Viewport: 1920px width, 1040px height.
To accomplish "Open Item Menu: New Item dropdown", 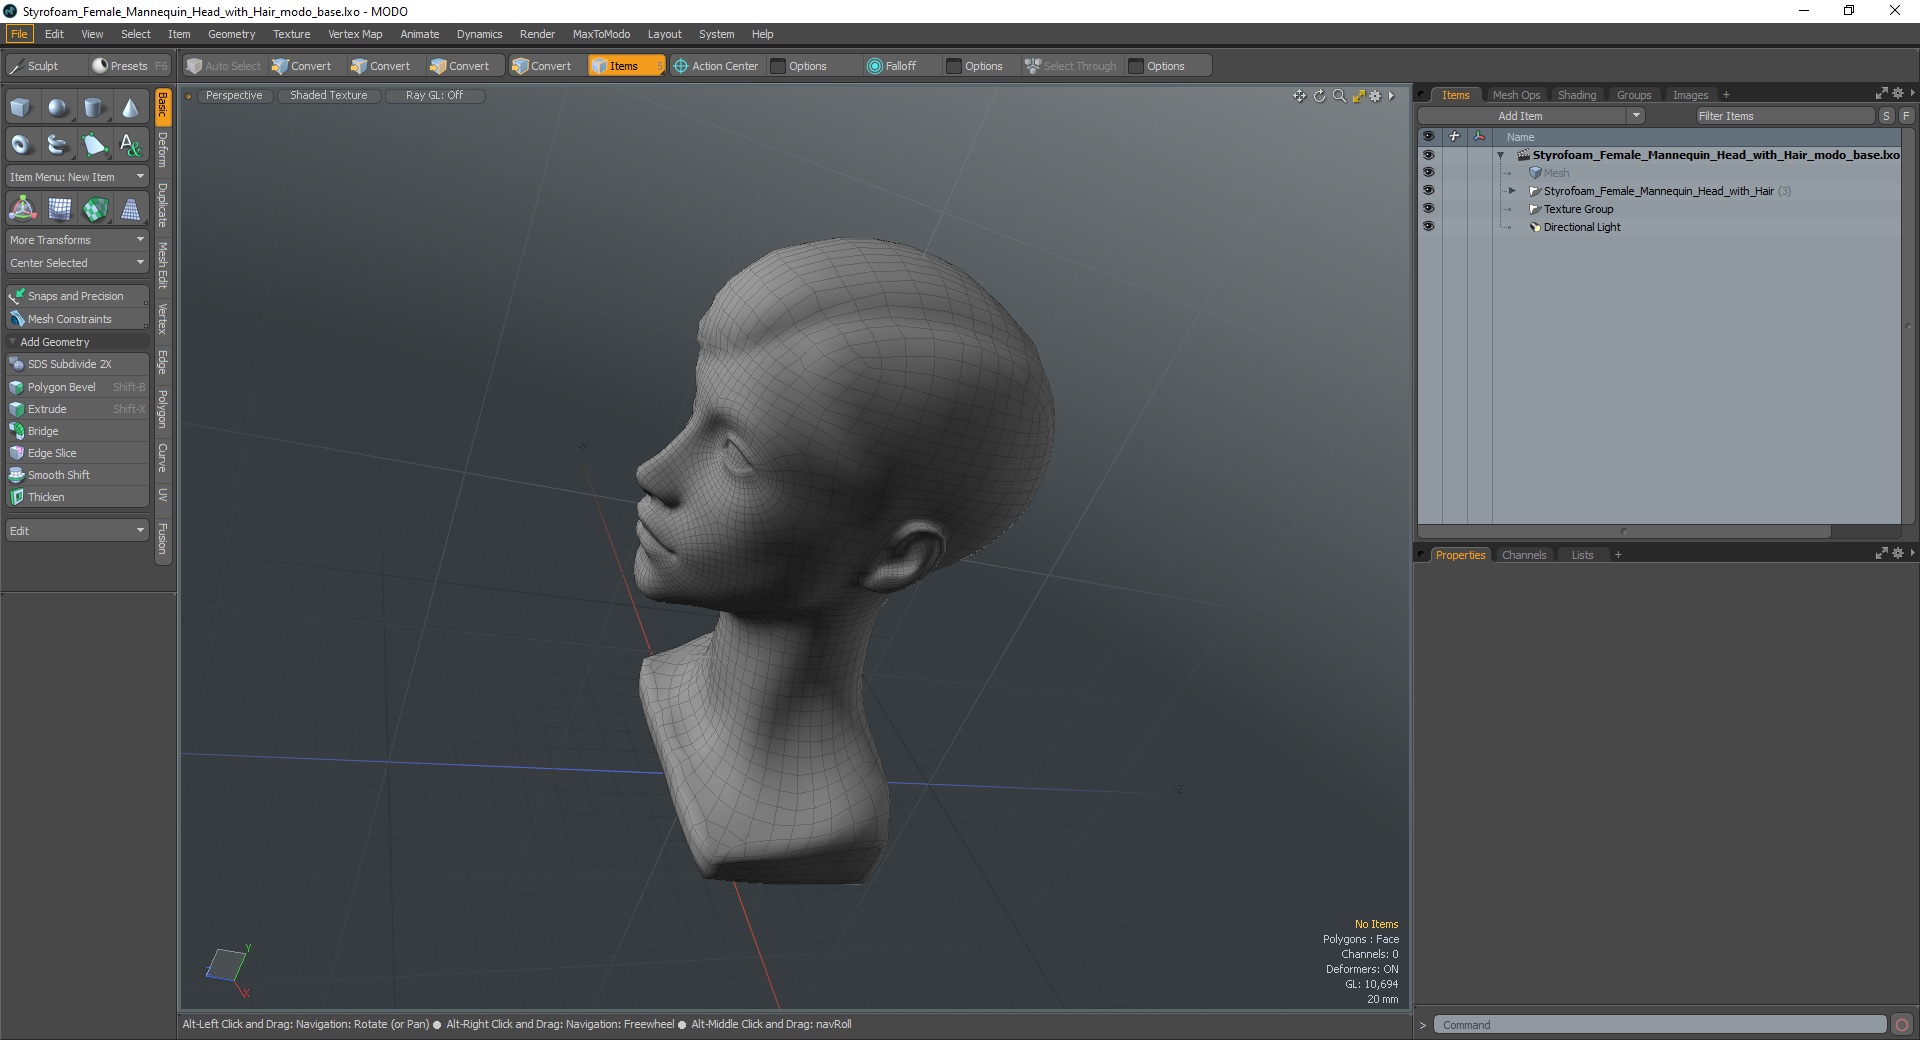I will click(x=77, y=177).
